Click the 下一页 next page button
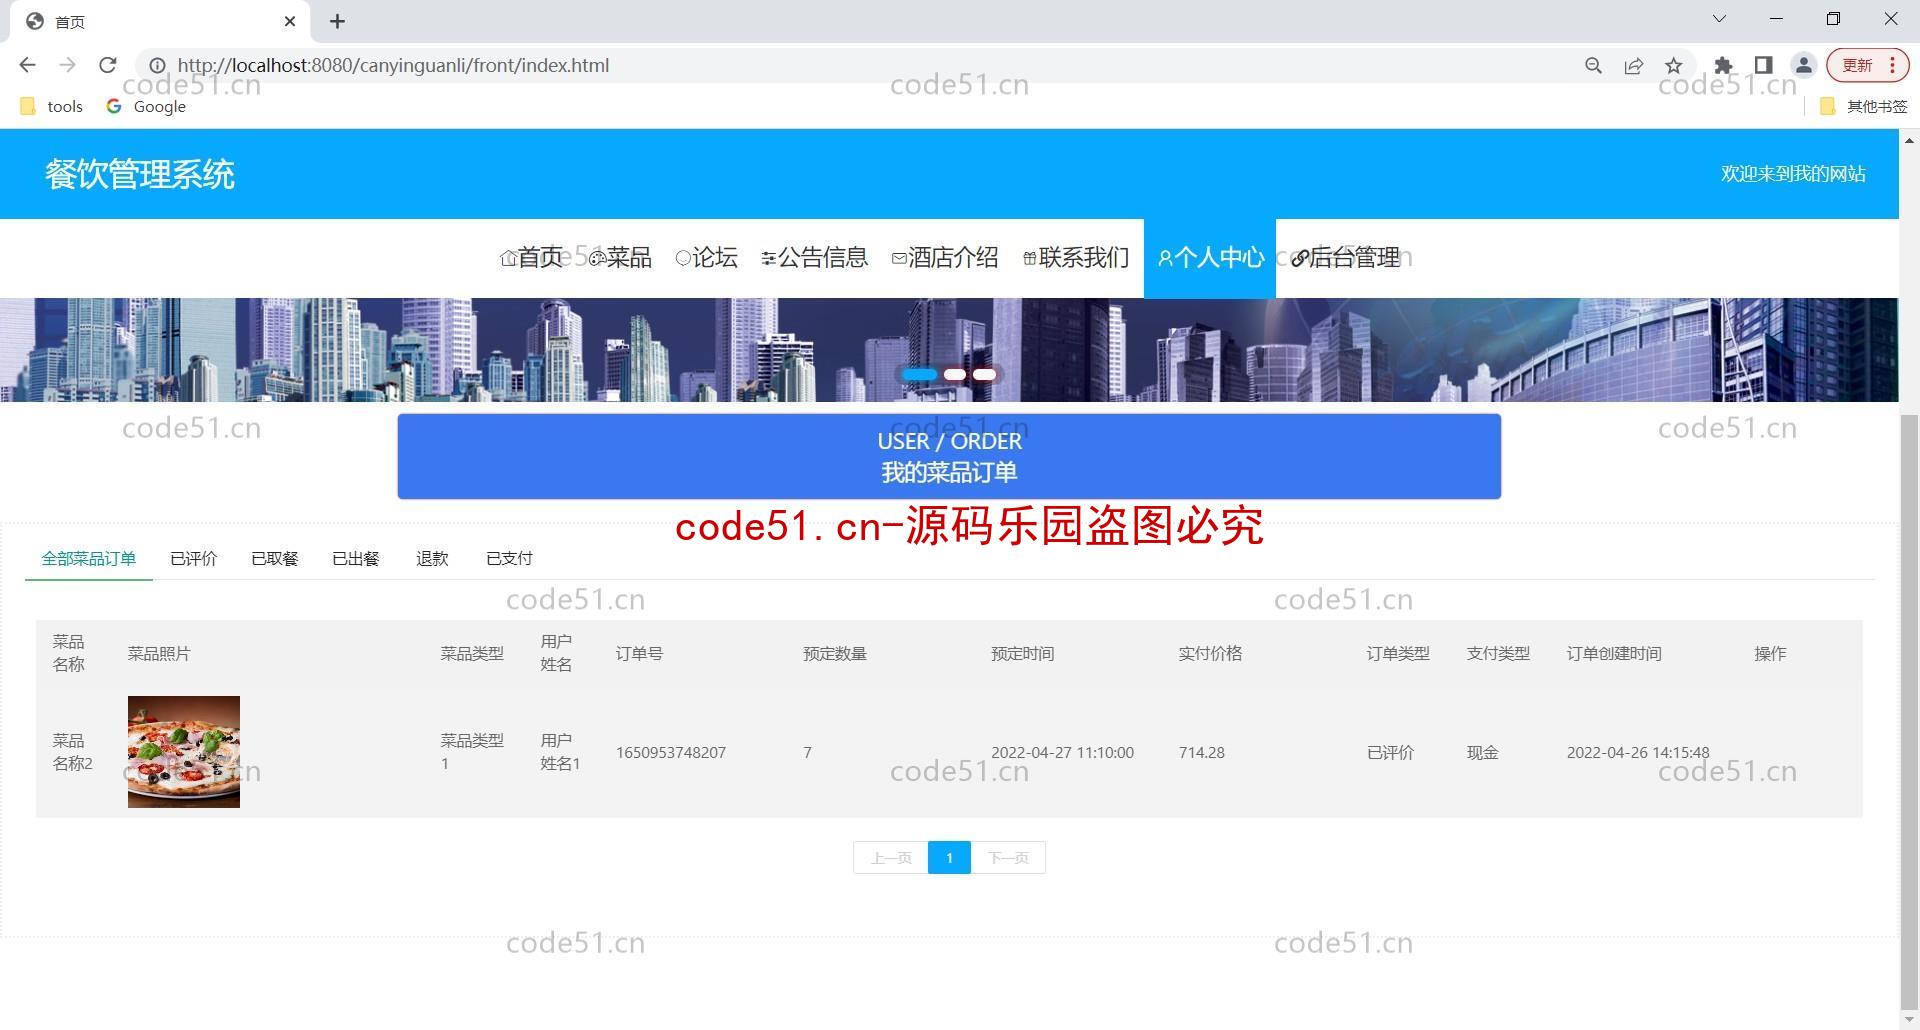 (1008, 858)
